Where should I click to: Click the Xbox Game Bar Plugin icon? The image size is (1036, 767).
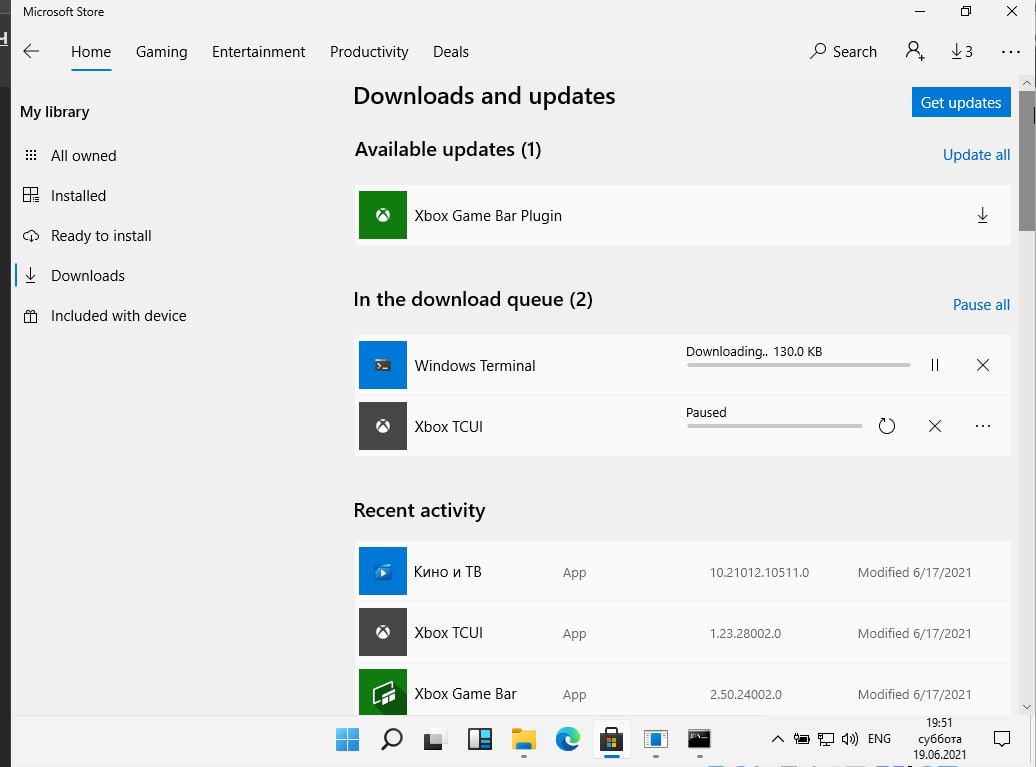tap(383, 215)
